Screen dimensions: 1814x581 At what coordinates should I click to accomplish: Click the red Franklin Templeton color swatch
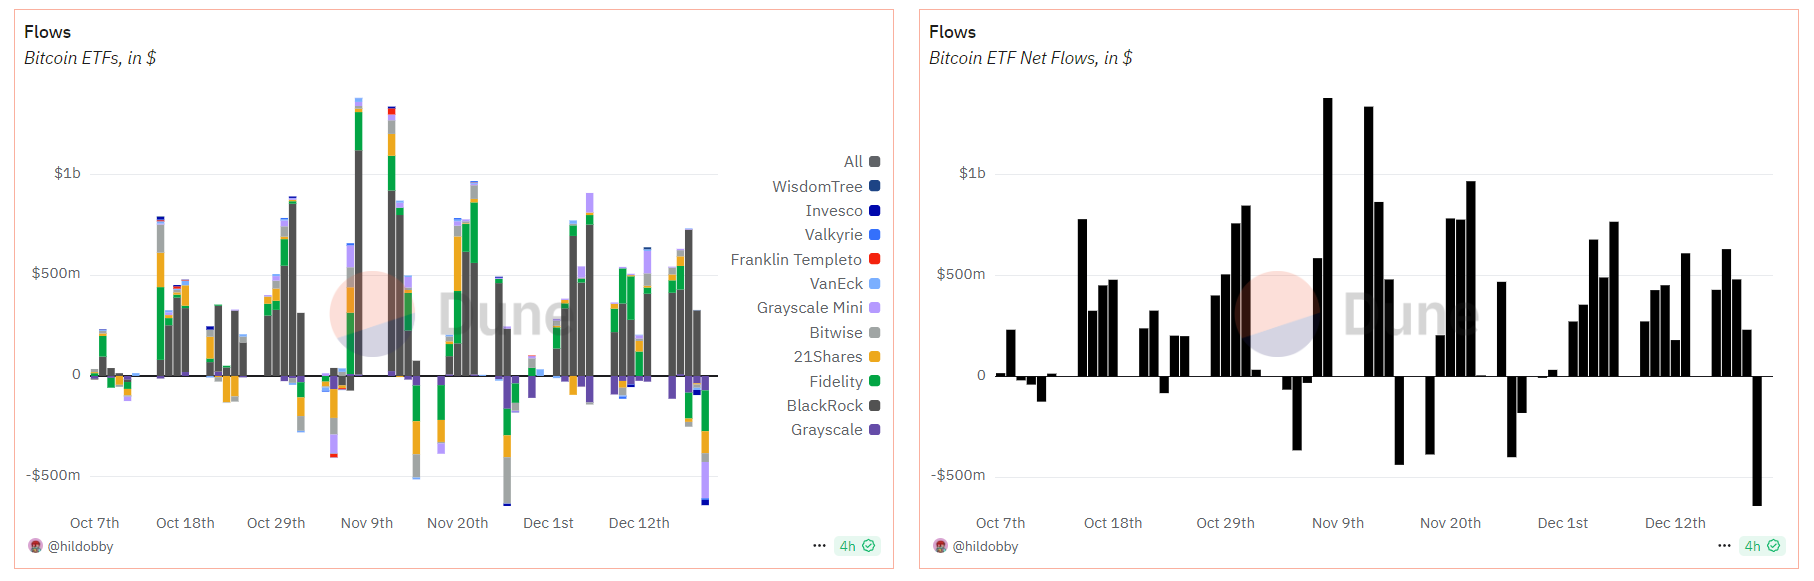(875, 259)
